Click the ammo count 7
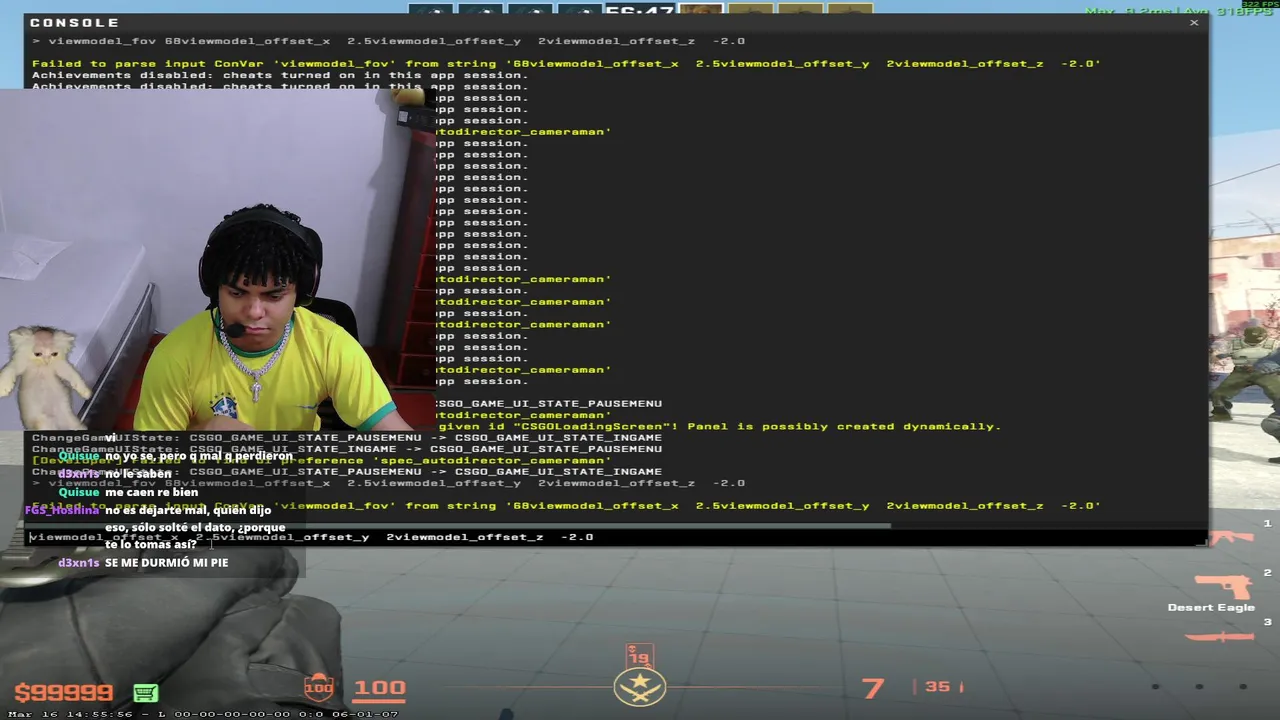The height and width of the screenshot is (720, 1280). (873, 688)
